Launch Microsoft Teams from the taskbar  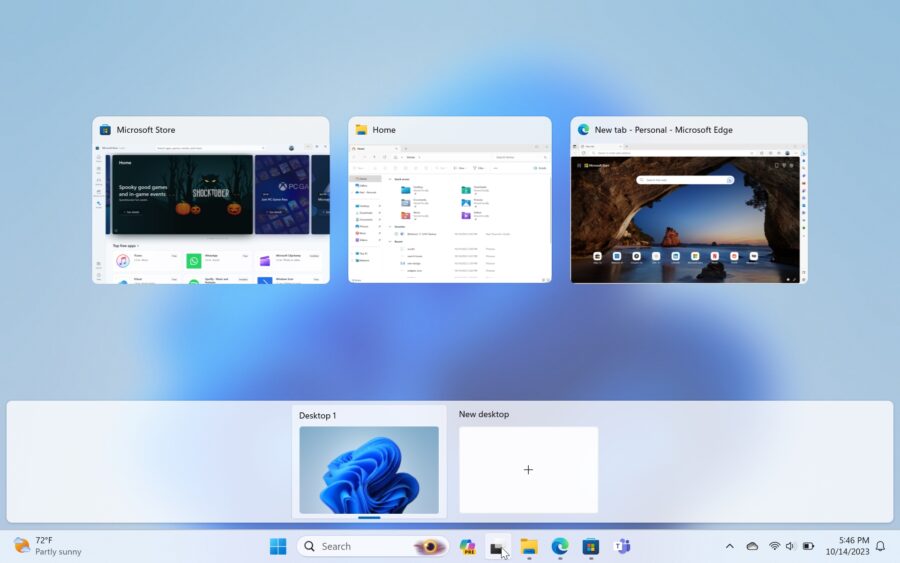(622, 546)
